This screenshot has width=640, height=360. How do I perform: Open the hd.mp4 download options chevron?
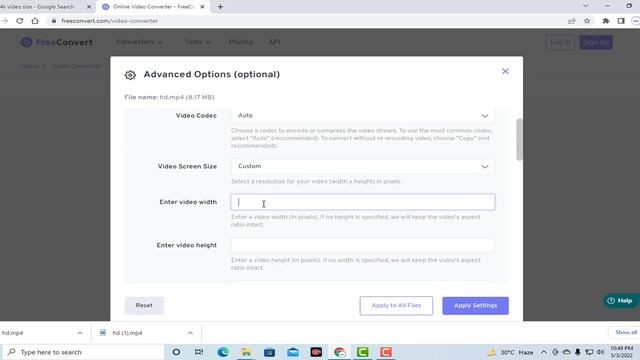[x=80, y=333]
